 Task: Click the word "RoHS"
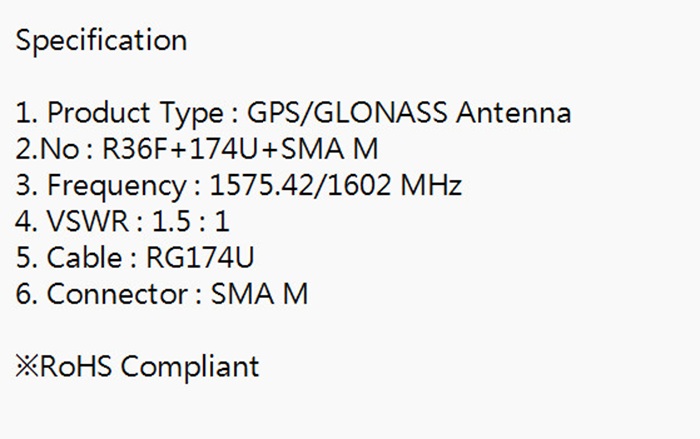[76, 367]
